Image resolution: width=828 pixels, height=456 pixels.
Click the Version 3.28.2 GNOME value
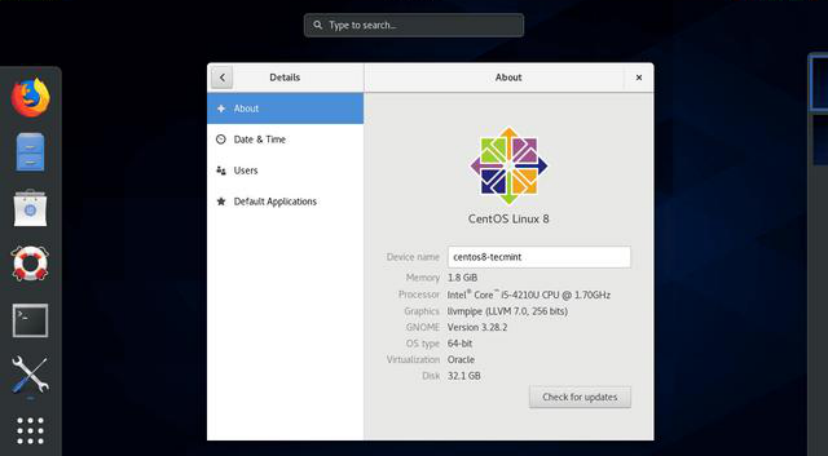(477, 327)
